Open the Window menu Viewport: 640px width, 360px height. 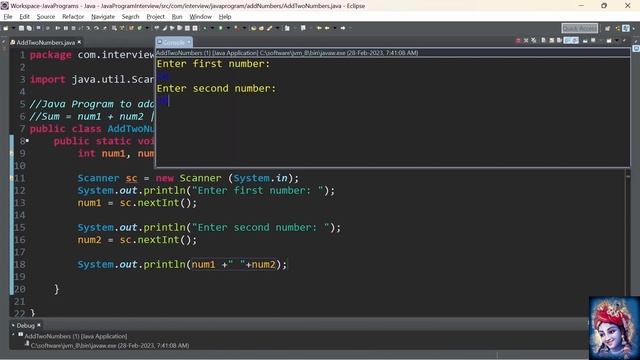point(200,17)
